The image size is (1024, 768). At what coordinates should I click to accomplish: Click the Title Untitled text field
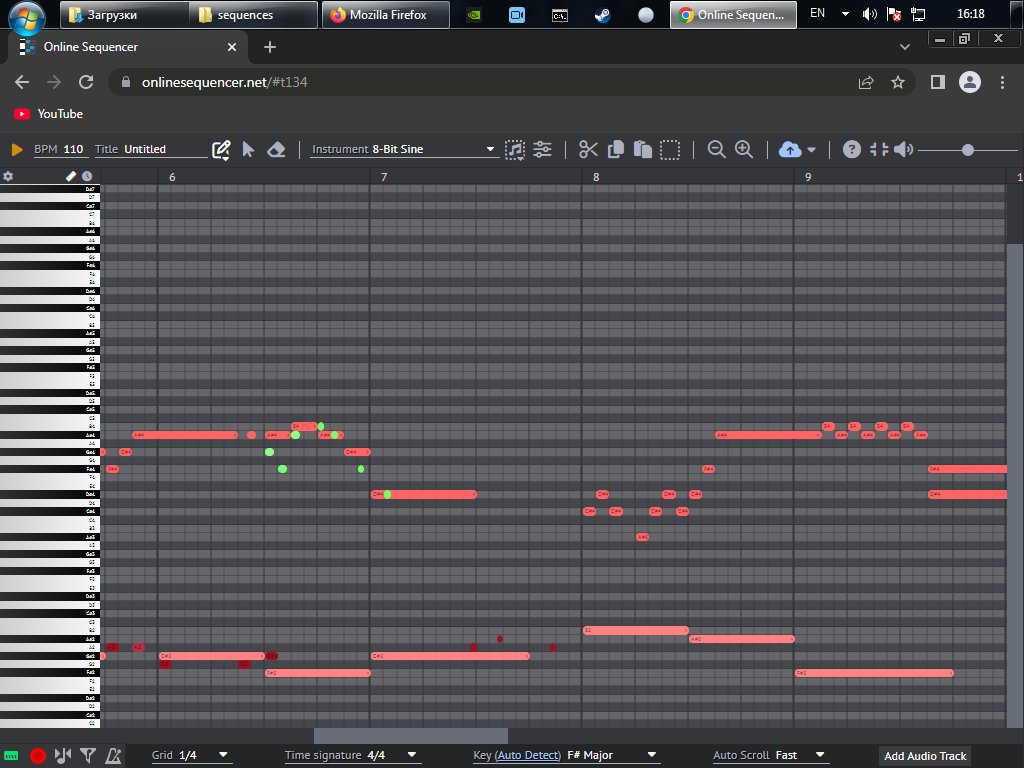tap(165, 150)
